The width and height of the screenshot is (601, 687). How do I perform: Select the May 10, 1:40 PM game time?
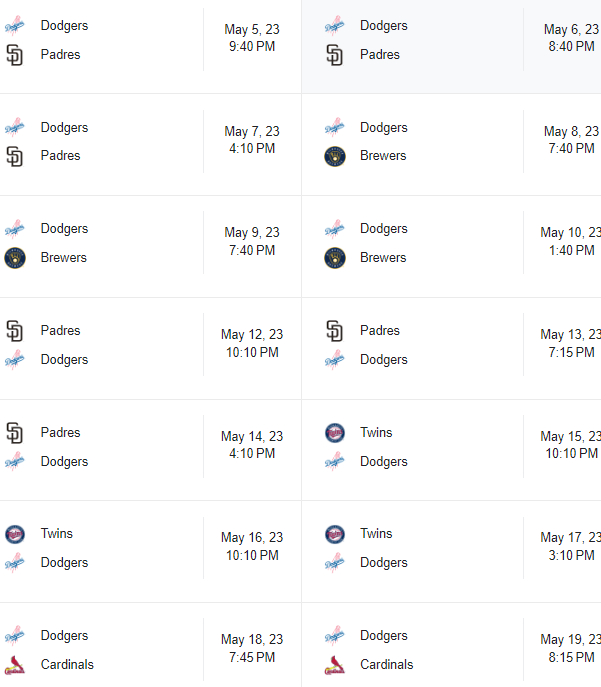(x=571, y=242)
